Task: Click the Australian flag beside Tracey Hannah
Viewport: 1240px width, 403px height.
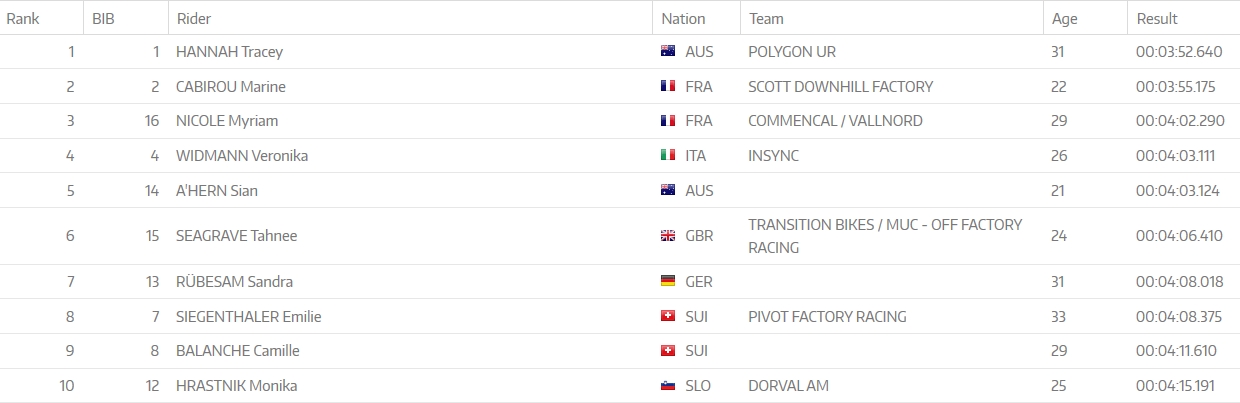Action: (x=668, y=52)
